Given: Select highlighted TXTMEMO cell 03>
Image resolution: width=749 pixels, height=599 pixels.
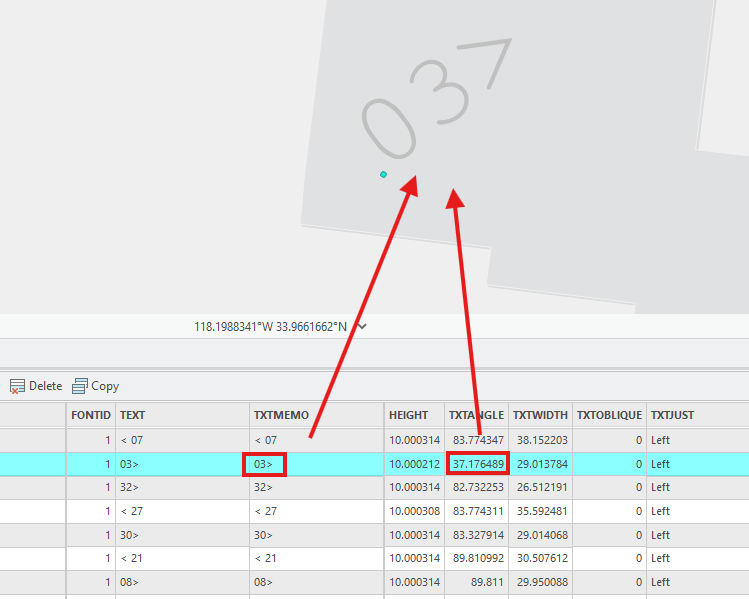Looking at the screenshot, I should pyautogui.click(x=264, y=464).
